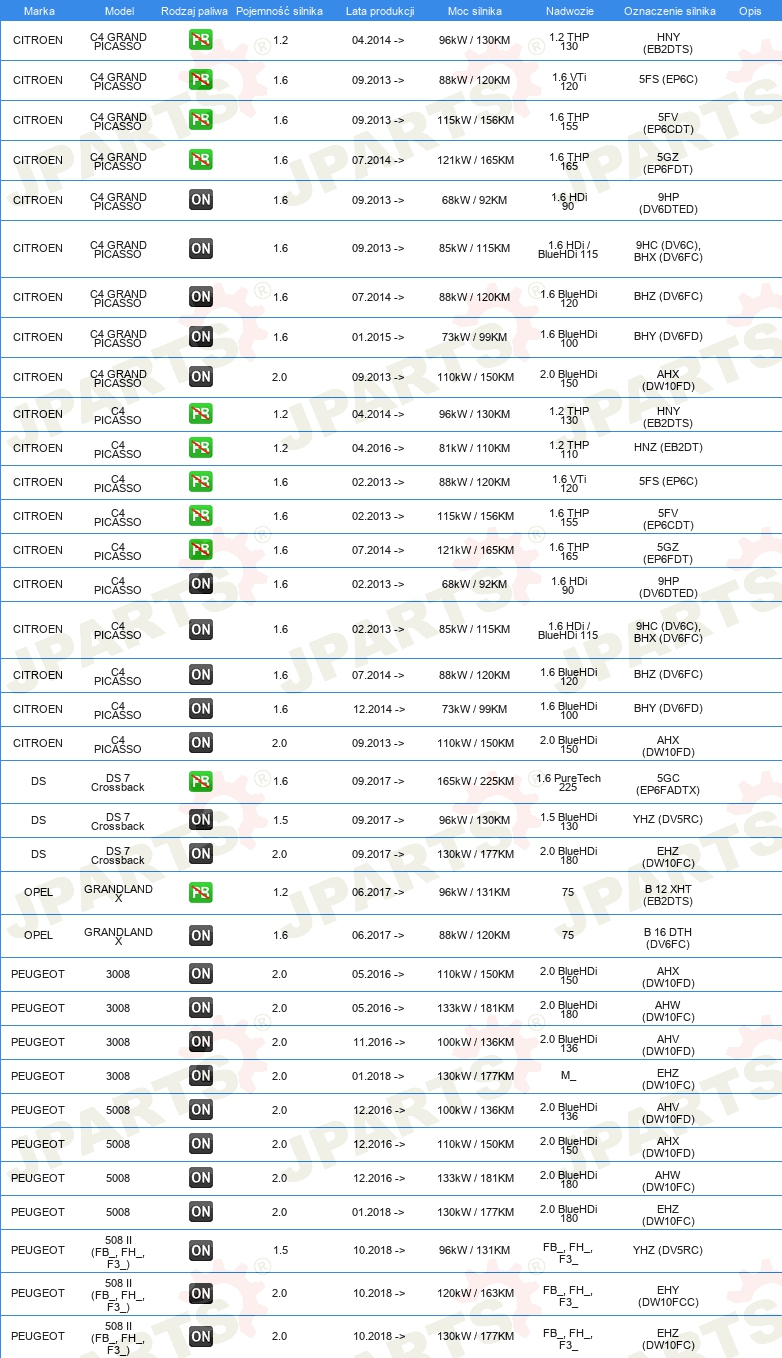Click OPEL in the B 12 XHT row
782x1358 pixels.
click(38, 892)
